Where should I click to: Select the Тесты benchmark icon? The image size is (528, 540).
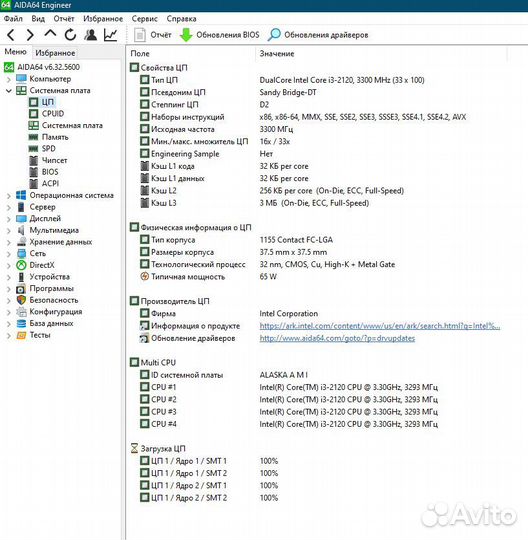pyautogui.click(x=21, y=335)
